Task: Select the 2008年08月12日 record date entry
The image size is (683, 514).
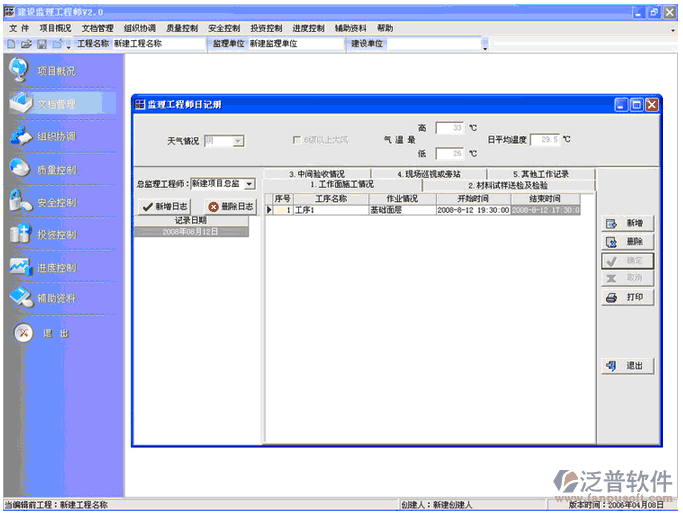Action: click(190, 231)
